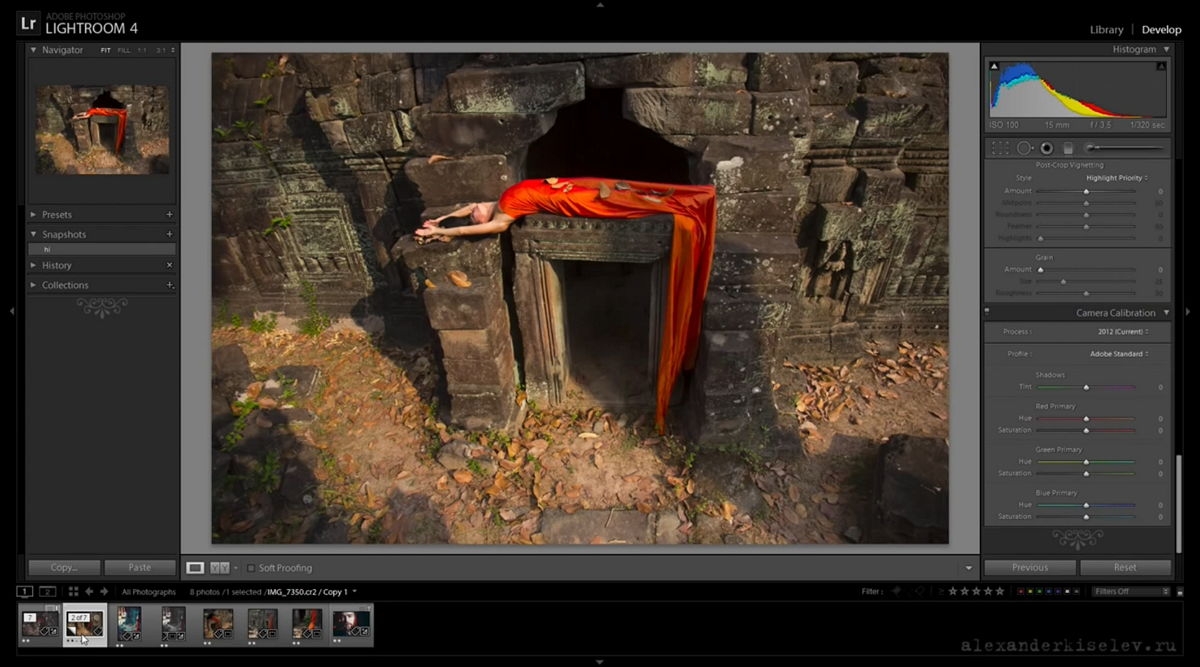The height and width of the screenshot is (667, 1200).
Task: Set the five-star rating filter
Action: pos(1000,592)
